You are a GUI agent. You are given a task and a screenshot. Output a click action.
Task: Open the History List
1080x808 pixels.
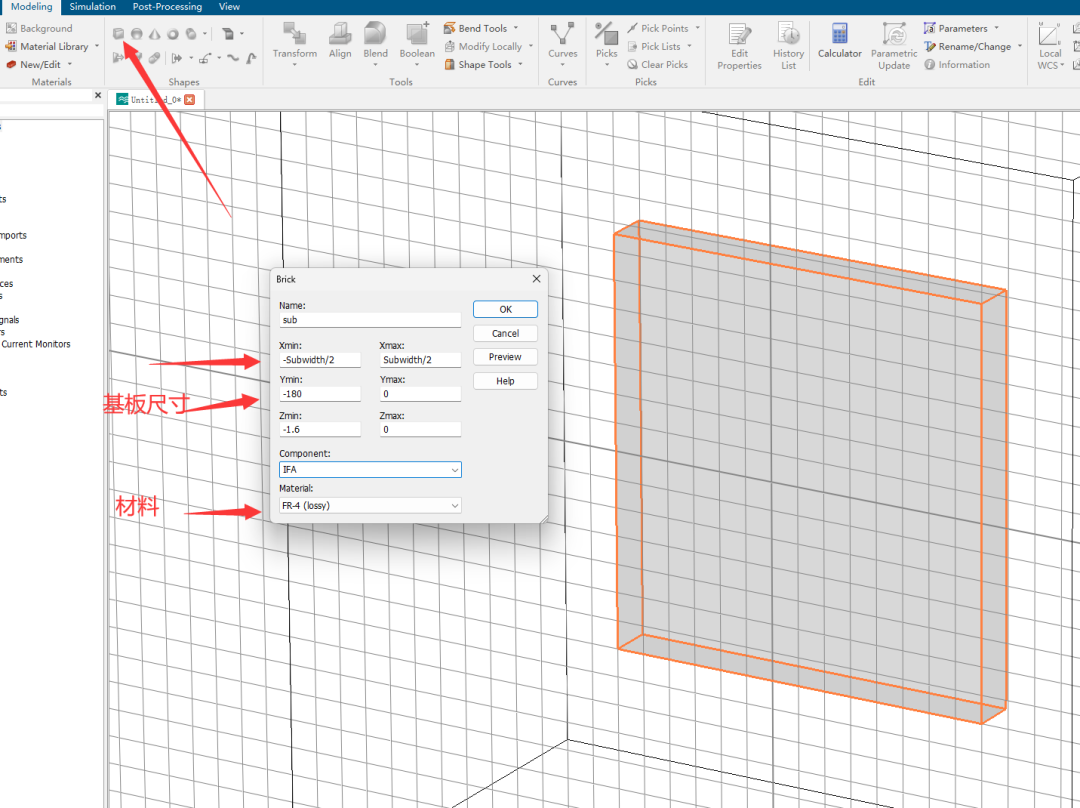[788, 46]
